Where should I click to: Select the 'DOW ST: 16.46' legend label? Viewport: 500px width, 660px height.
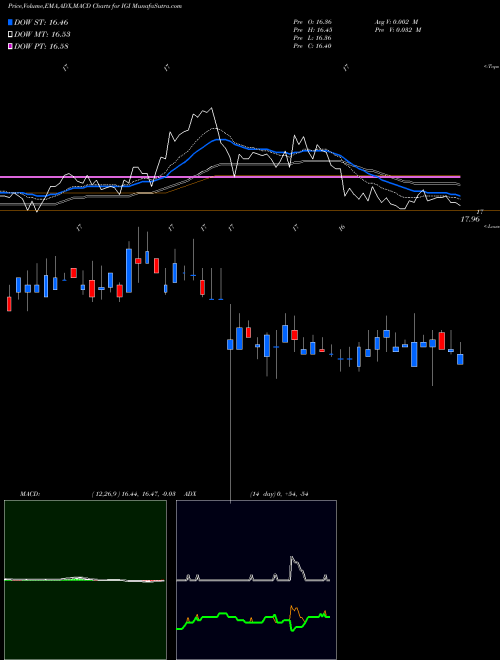pos(41,22)
